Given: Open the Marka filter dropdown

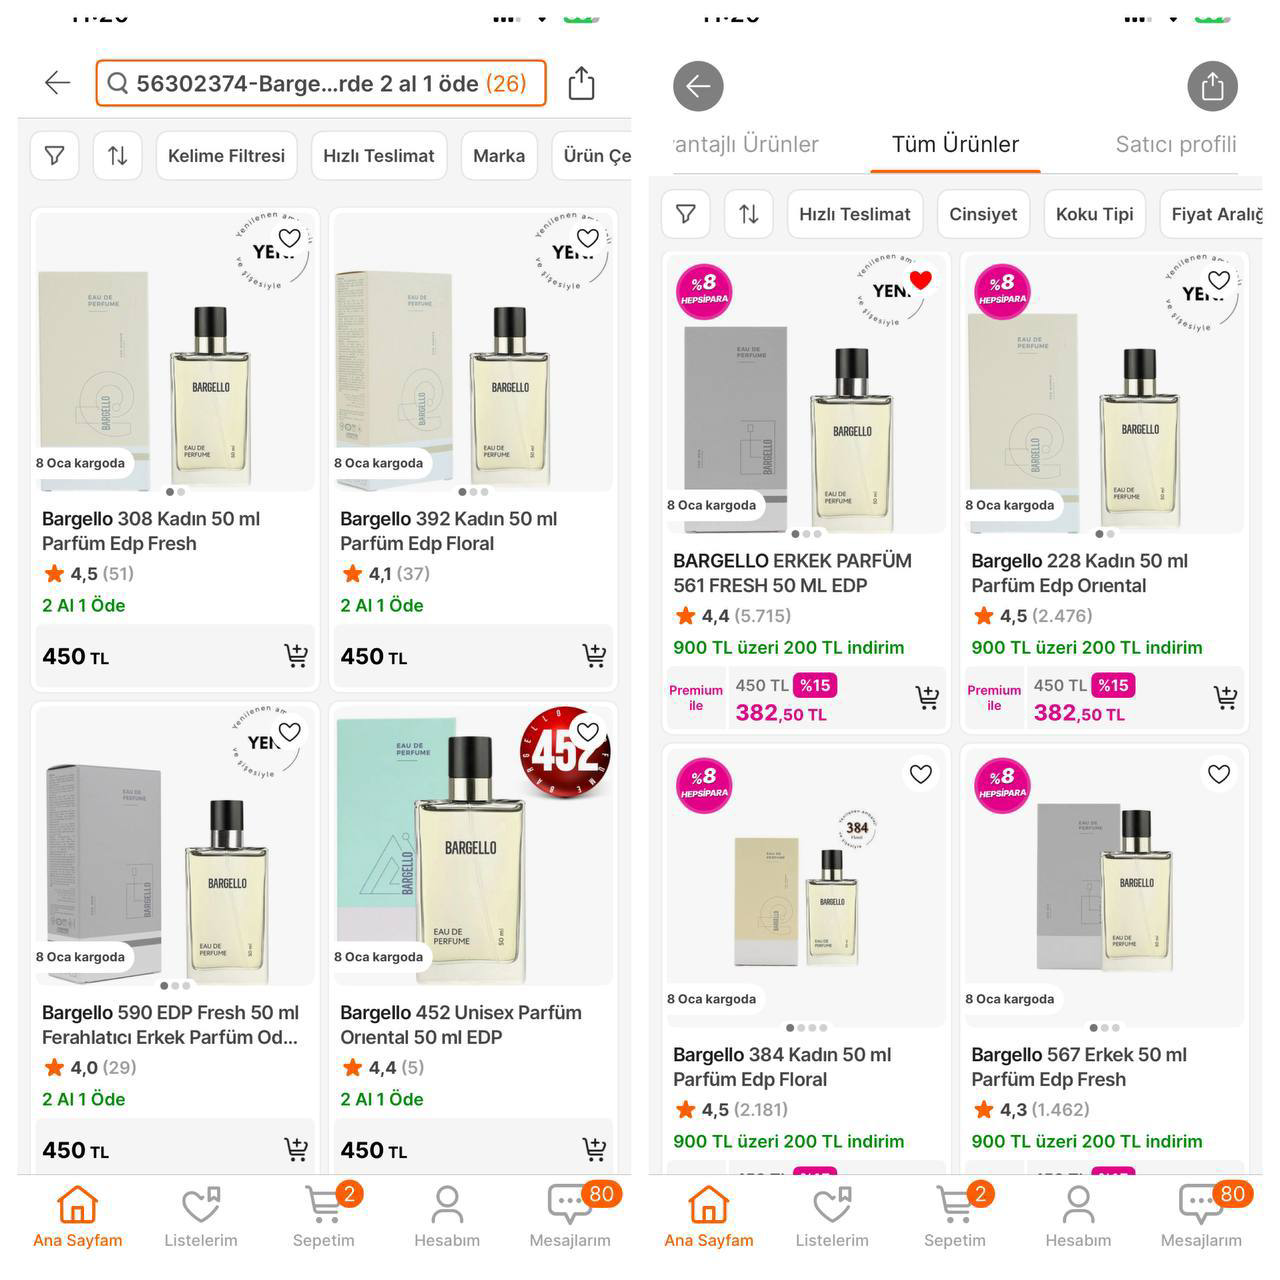Looking at the screenshot, I should (499, 156).
